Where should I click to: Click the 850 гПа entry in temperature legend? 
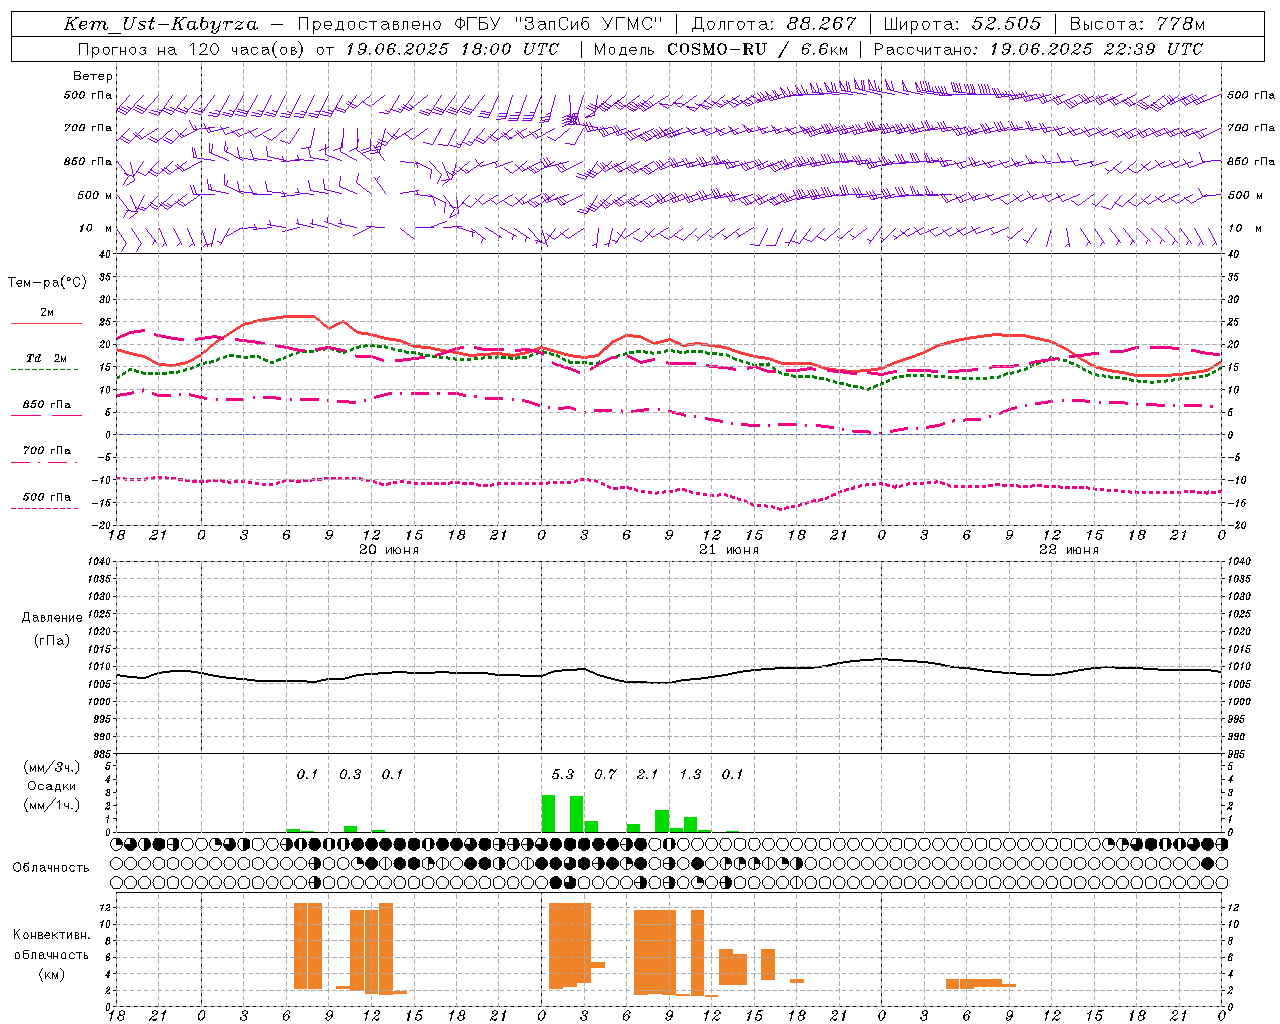pos(47,405)
